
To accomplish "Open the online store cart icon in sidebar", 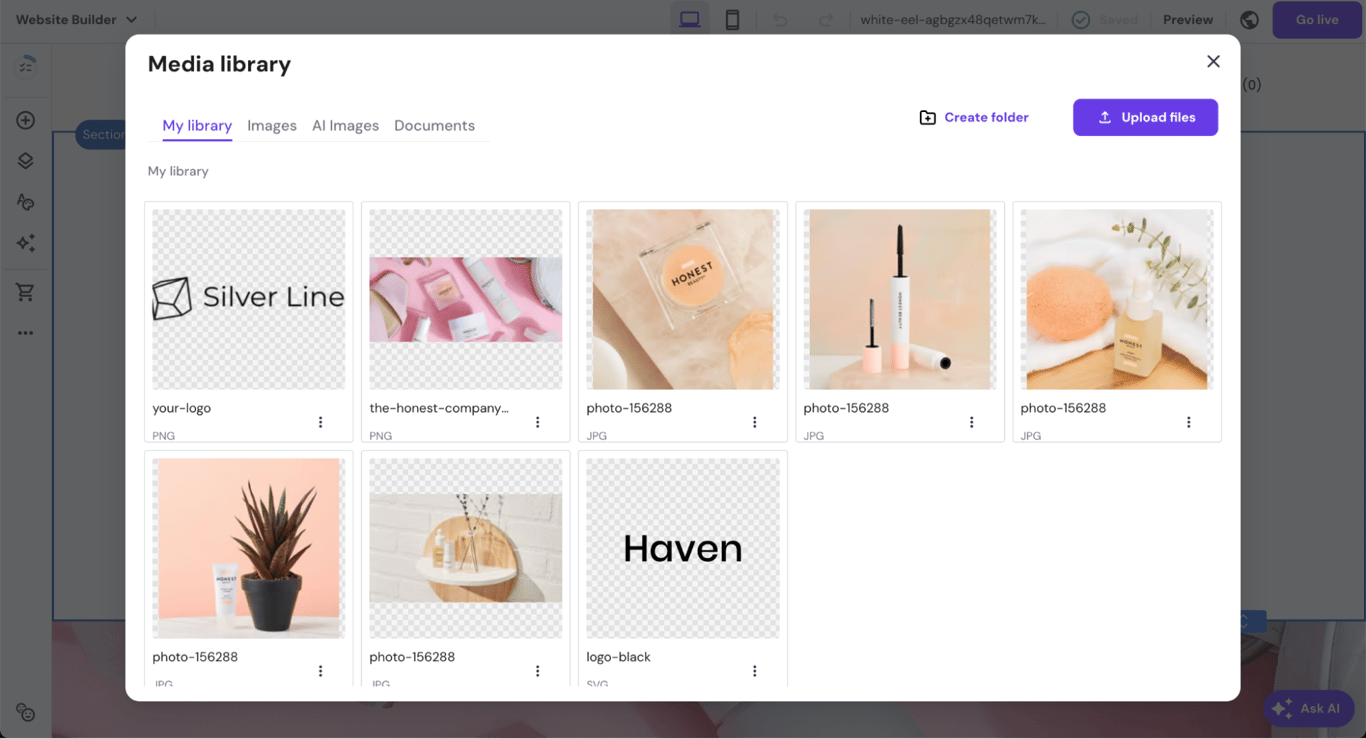I will click(x=25, y=291).
